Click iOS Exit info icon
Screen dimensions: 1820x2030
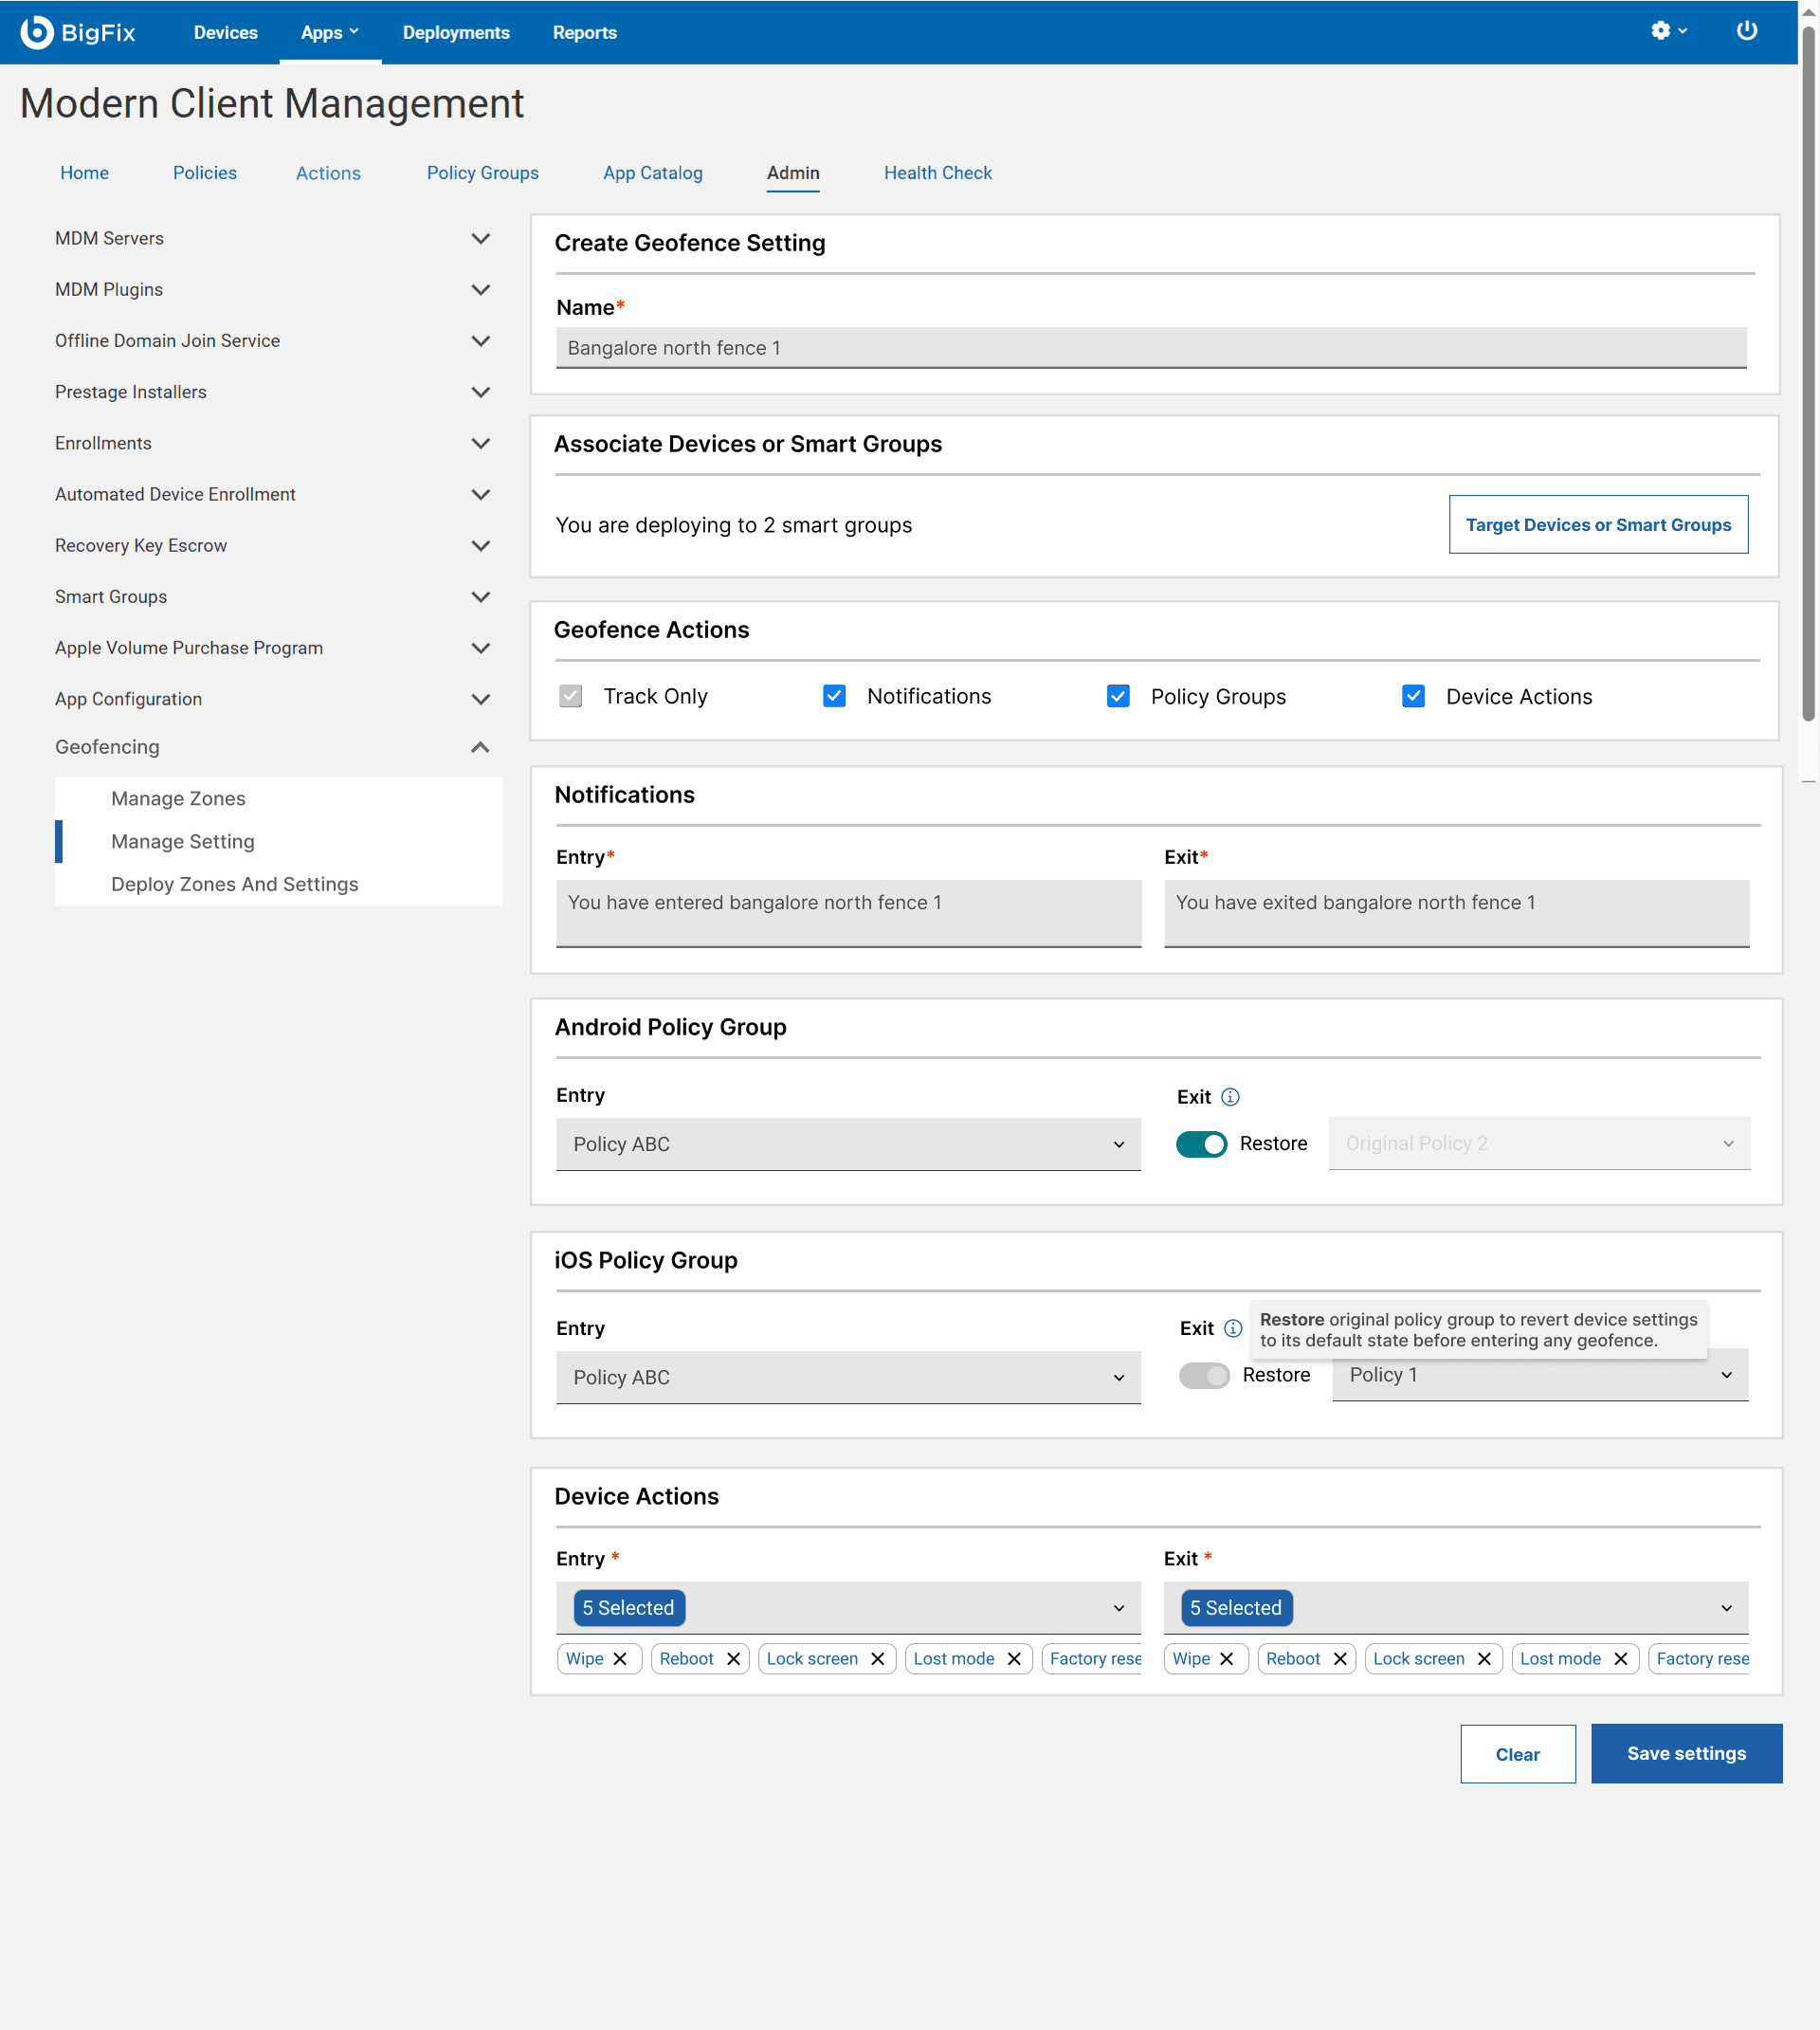tap(1233, 1328)
